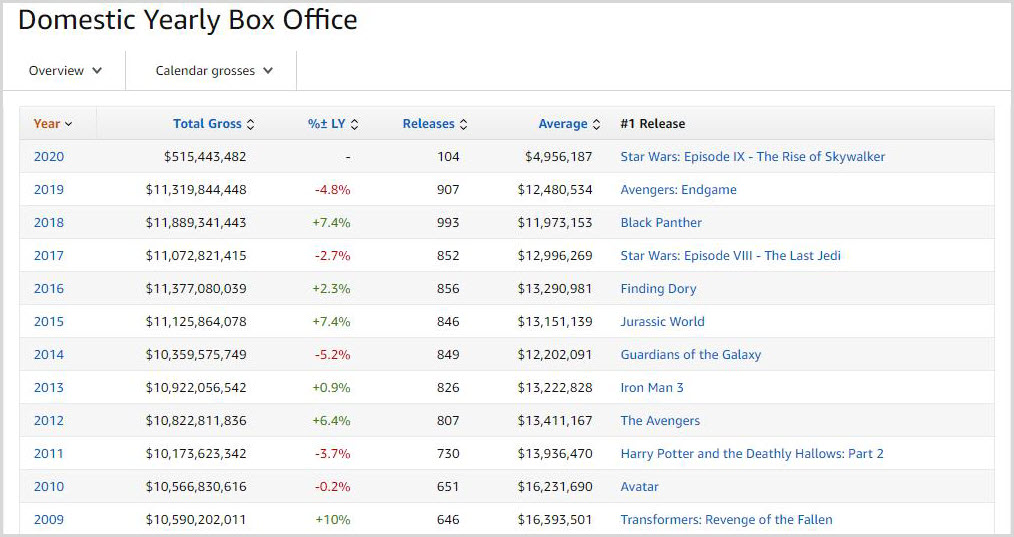Select average value $12,480,534

pos(555,190)
